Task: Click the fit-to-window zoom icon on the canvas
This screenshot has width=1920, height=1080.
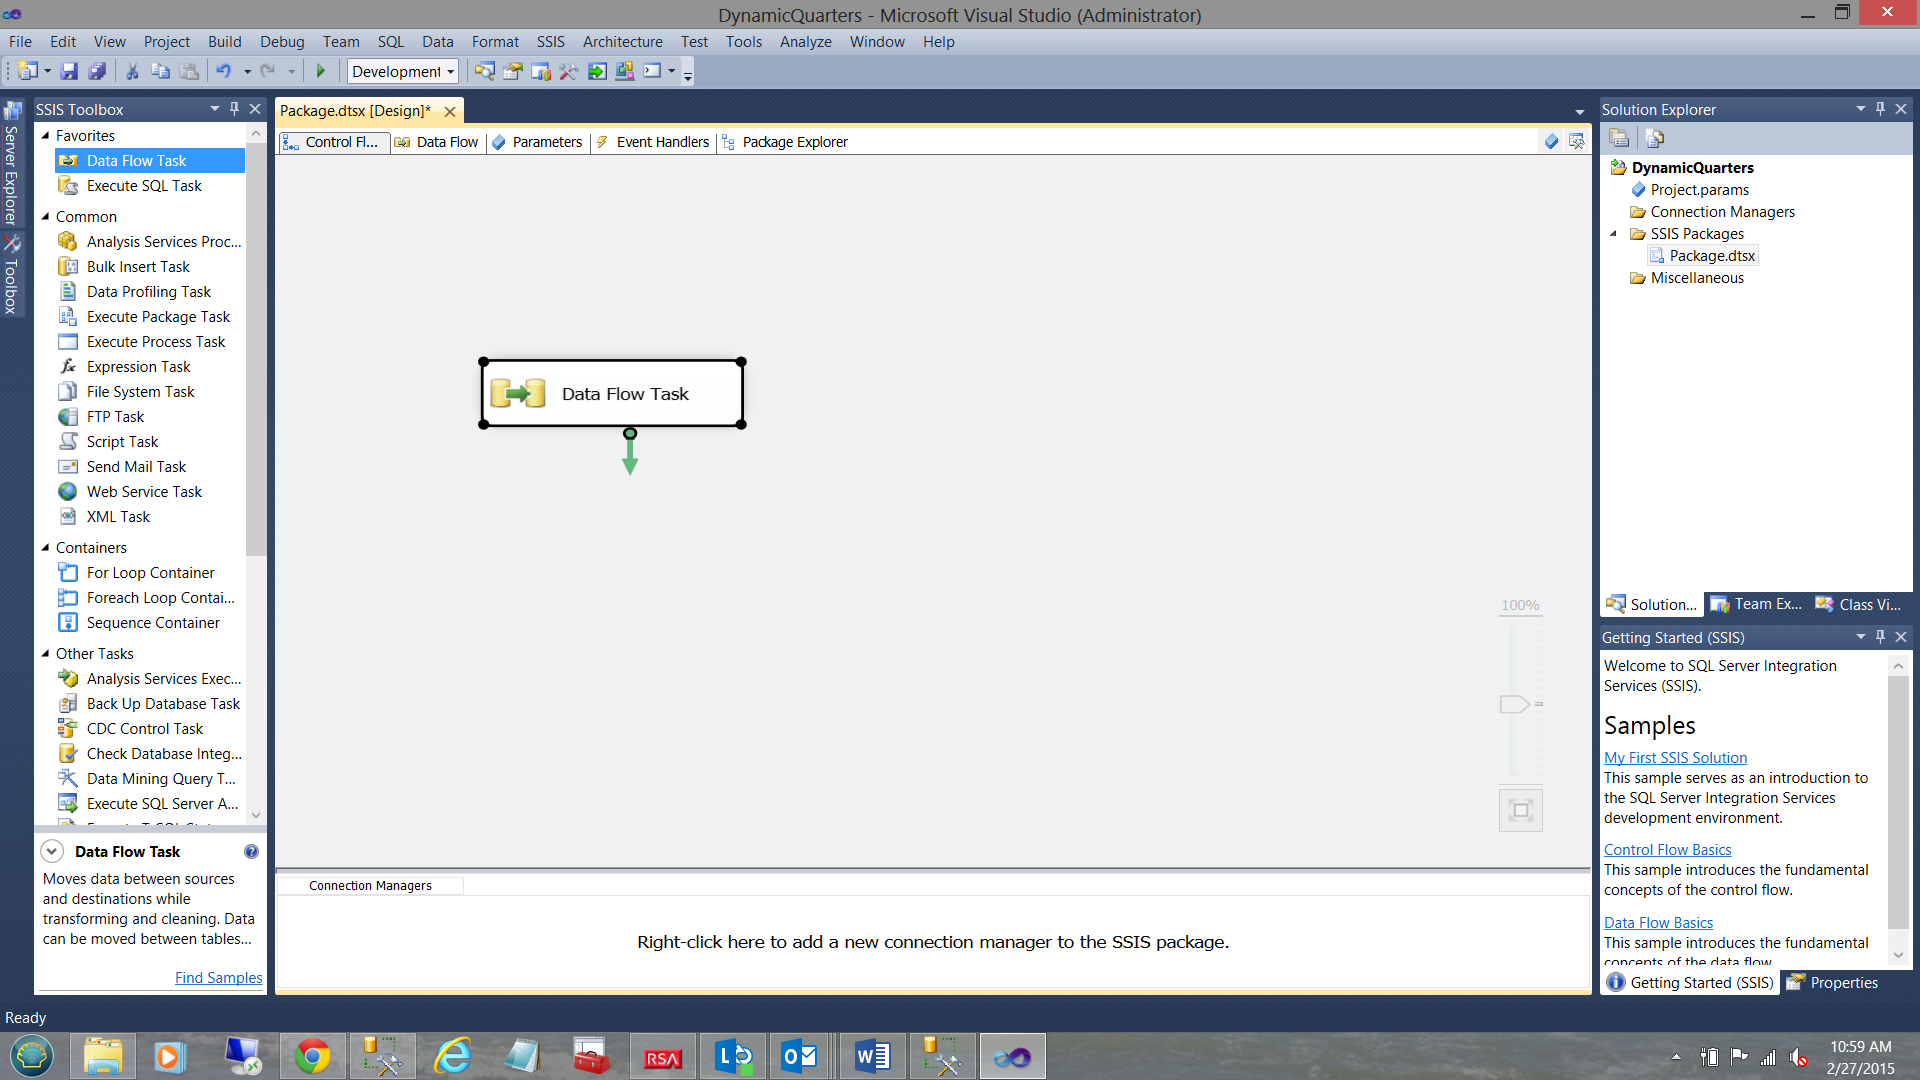Action: click(1520, 810)
